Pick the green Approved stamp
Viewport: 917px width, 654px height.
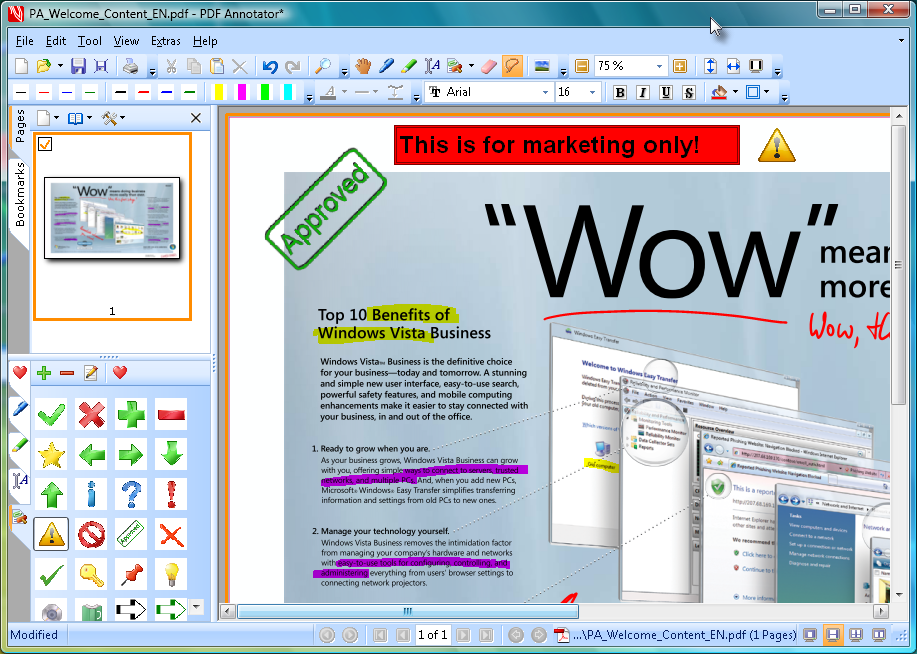(130, 534)
